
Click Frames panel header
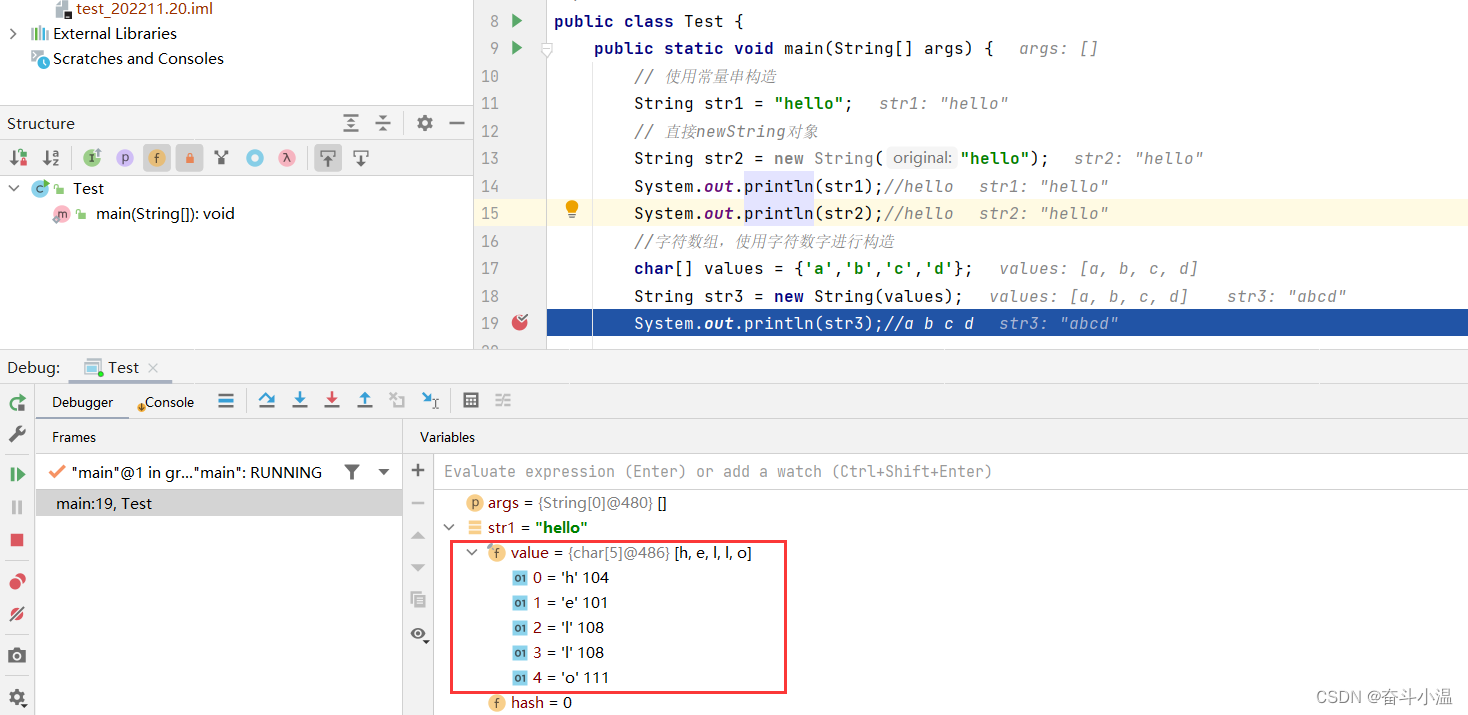click(x=74, y=437)
